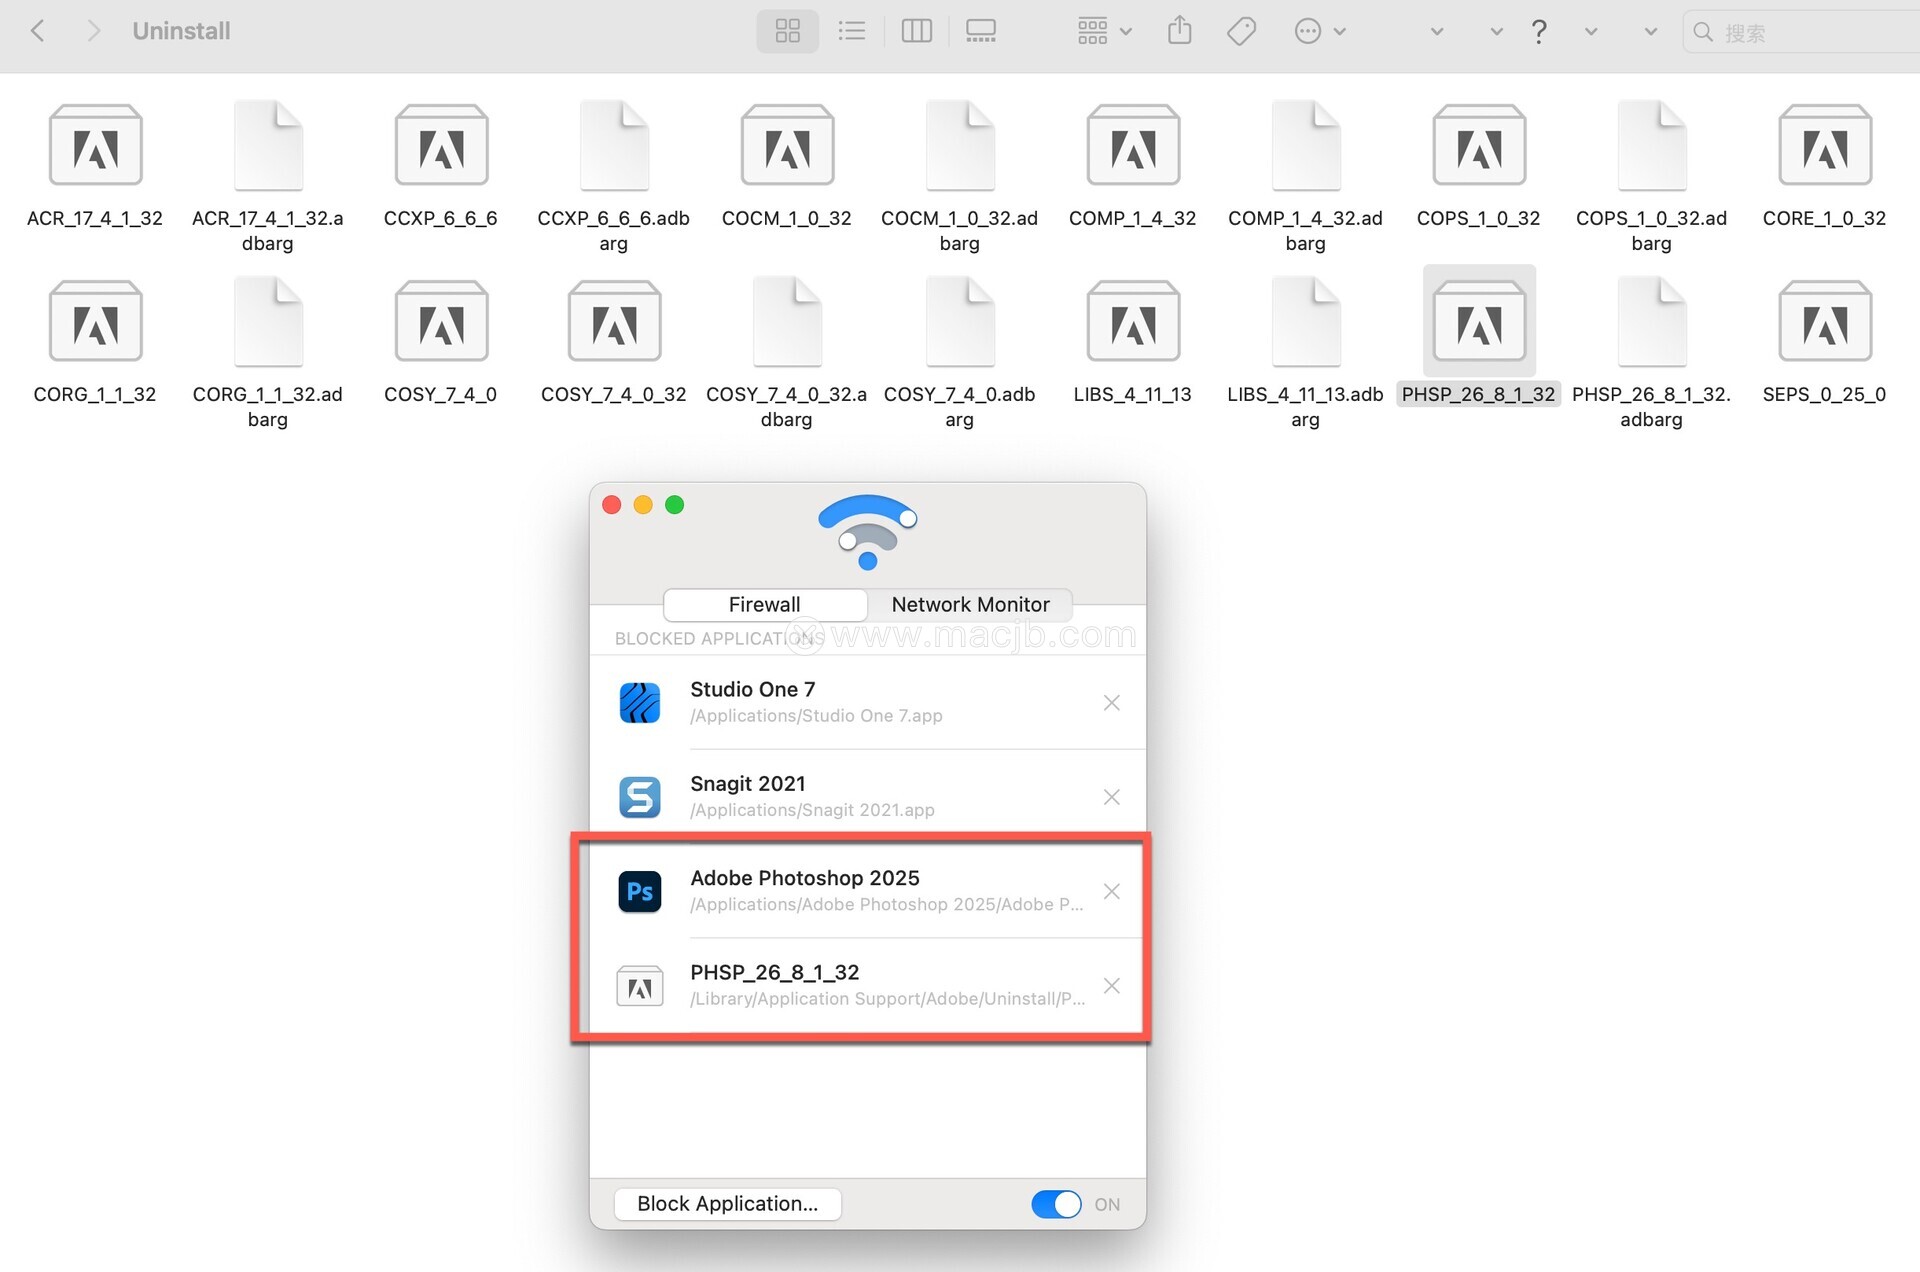
Task: Select the PHSP_26_8_1_32.adbarg file icon
Action: point(1652,322)
